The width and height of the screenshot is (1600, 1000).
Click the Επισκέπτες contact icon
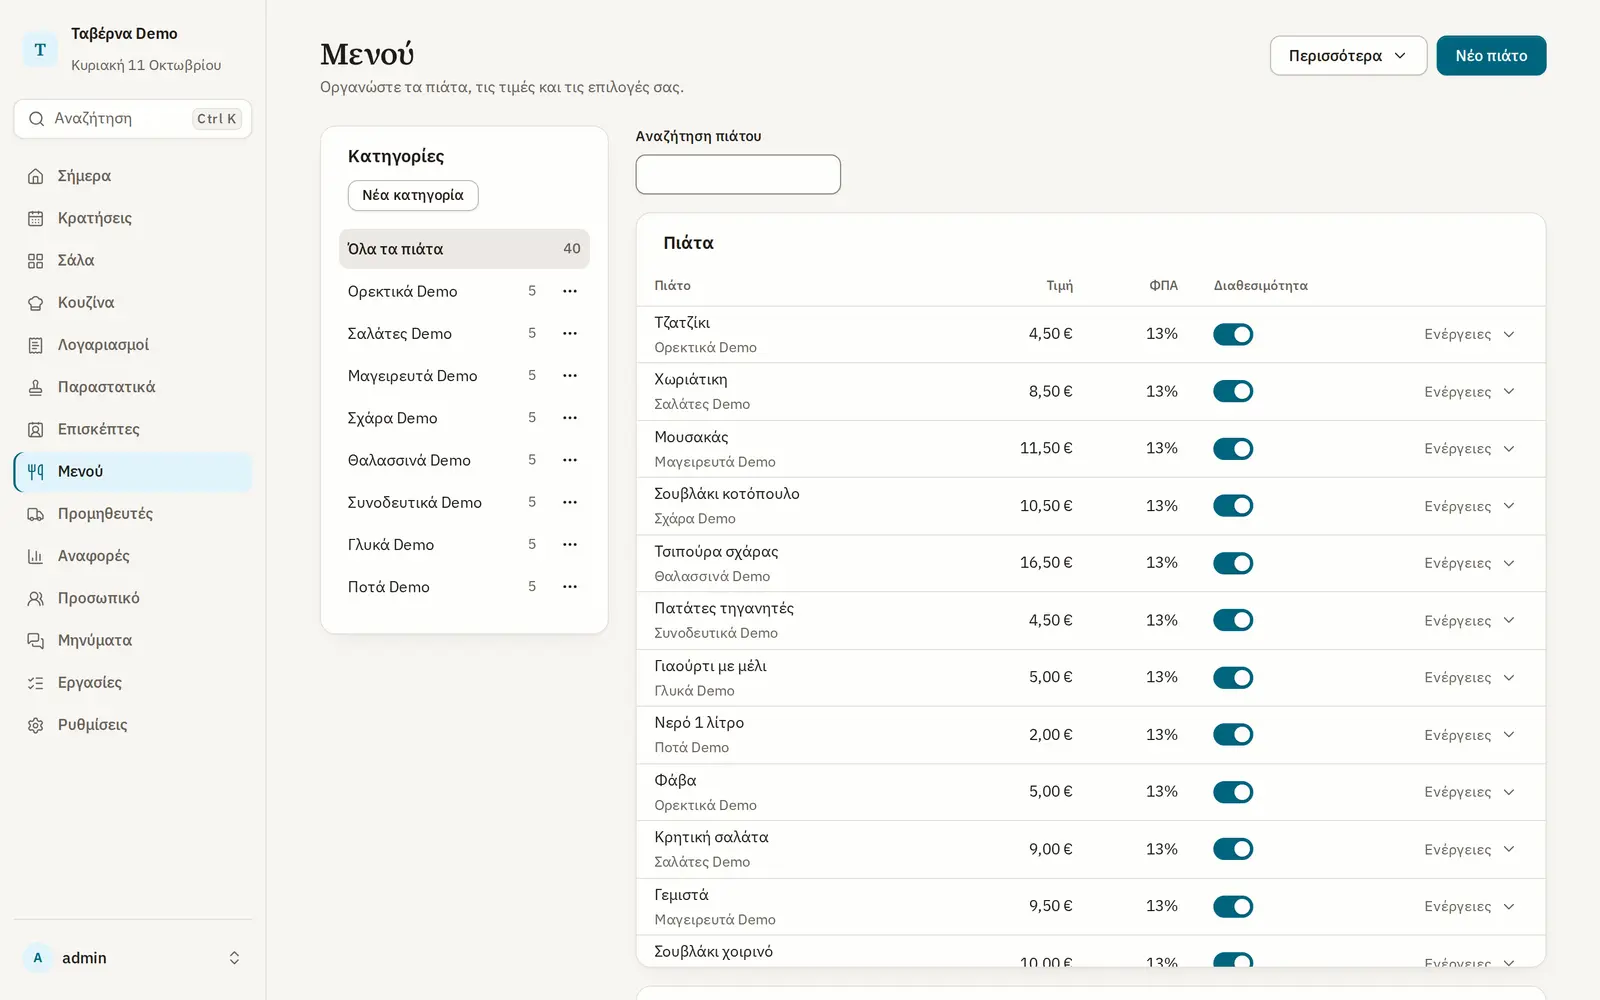pos(36,429)
